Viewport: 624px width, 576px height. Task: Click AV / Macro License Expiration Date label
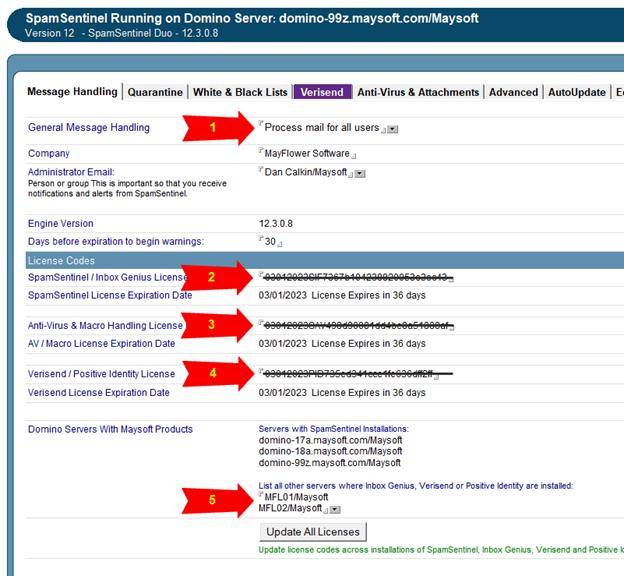[101, 343]
